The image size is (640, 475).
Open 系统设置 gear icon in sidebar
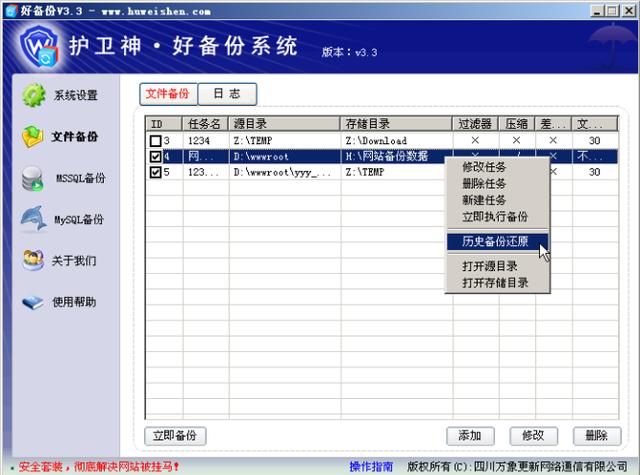(x=33, y=95)
